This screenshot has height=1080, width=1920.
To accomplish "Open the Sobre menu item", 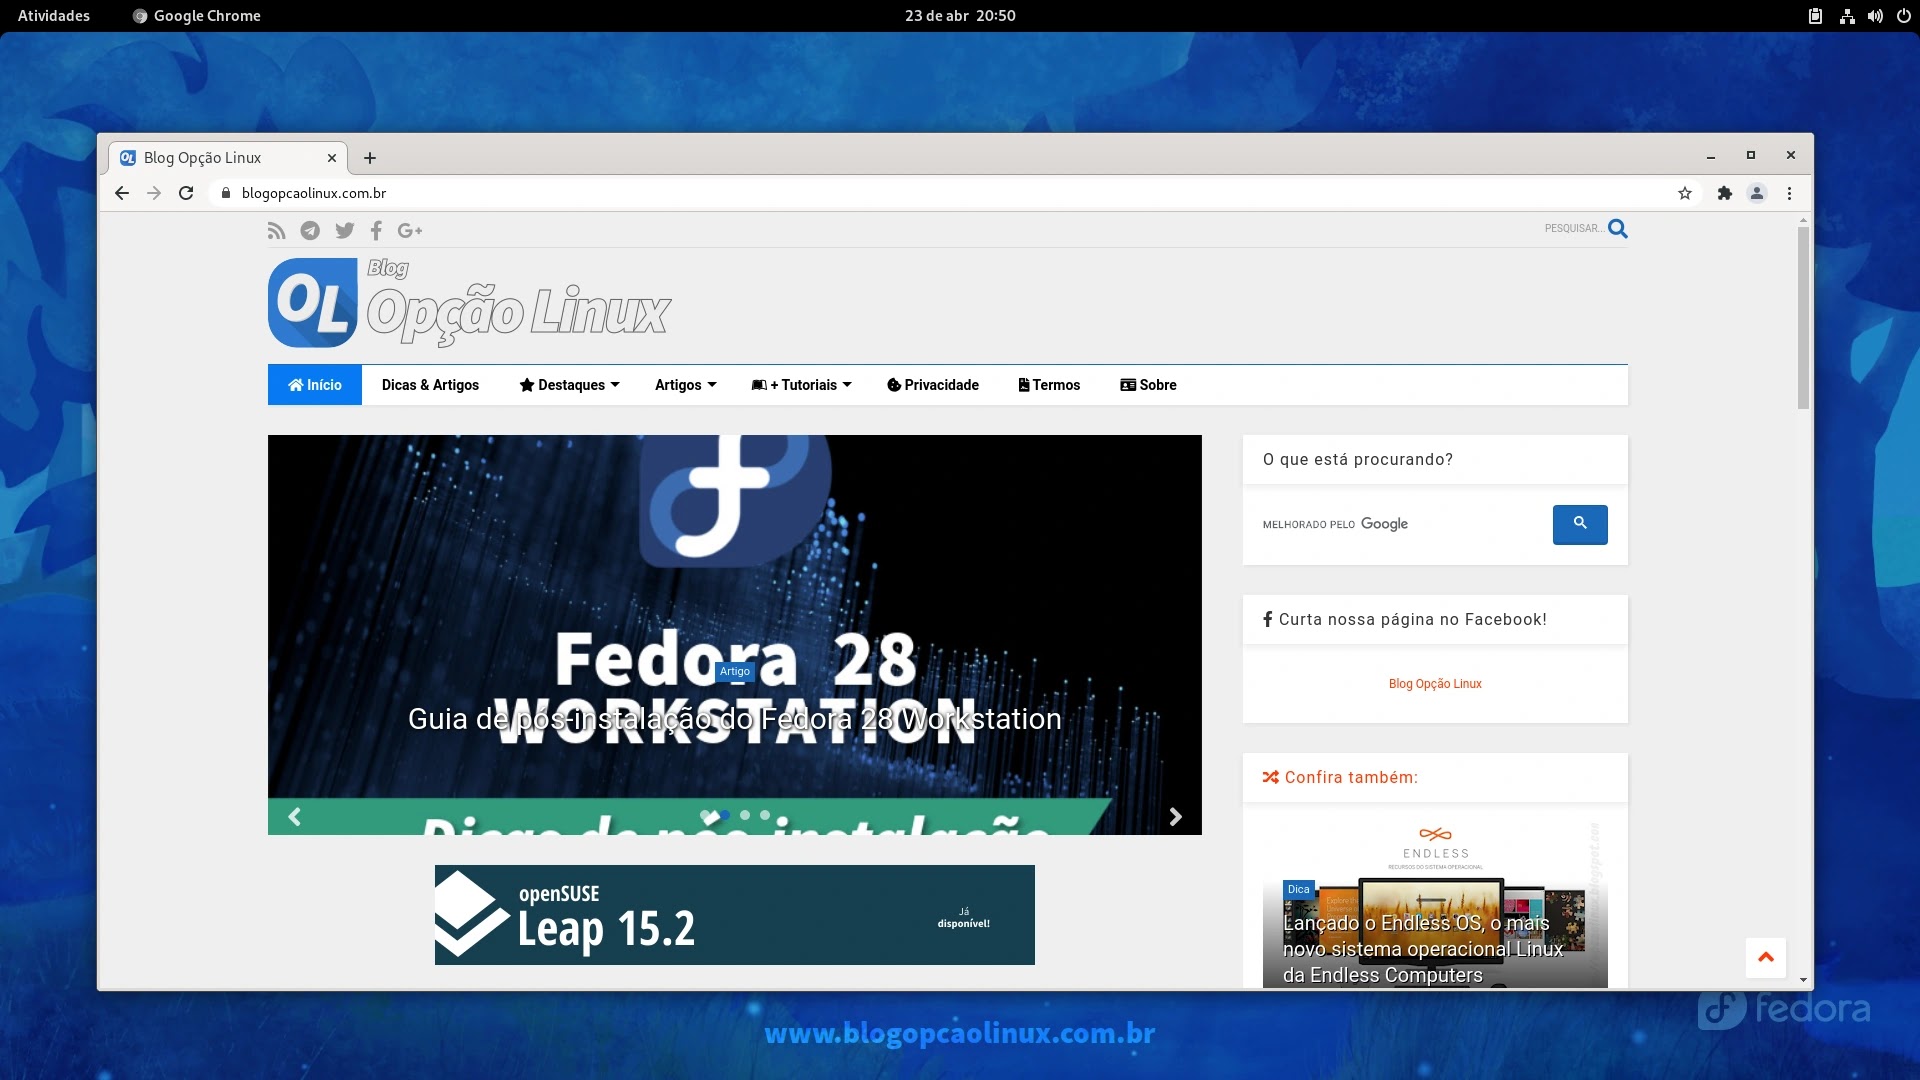I will (x=1148, y=385).
